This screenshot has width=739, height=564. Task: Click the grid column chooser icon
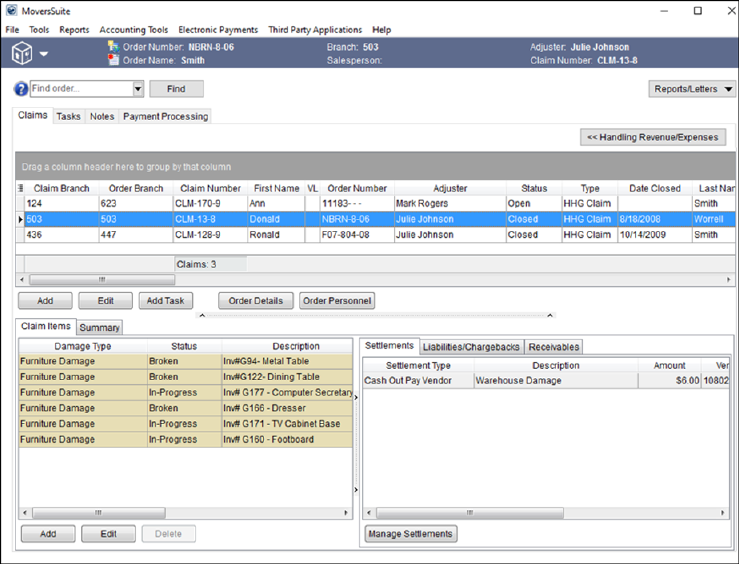click(x=21, y=188)
